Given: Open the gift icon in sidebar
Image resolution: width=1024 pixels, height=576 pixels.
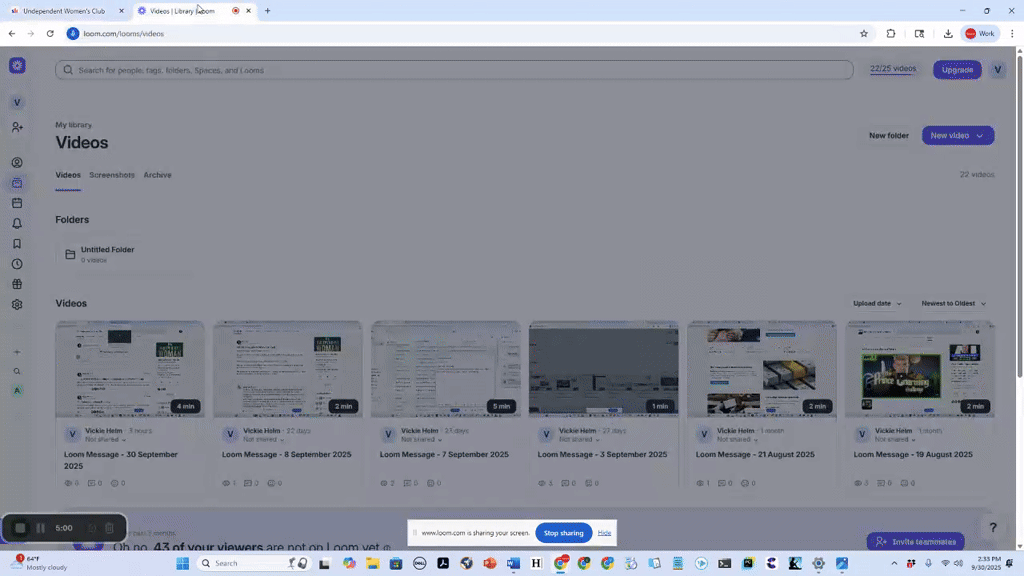Looking at the screenshot, I should tap(17, 284).
